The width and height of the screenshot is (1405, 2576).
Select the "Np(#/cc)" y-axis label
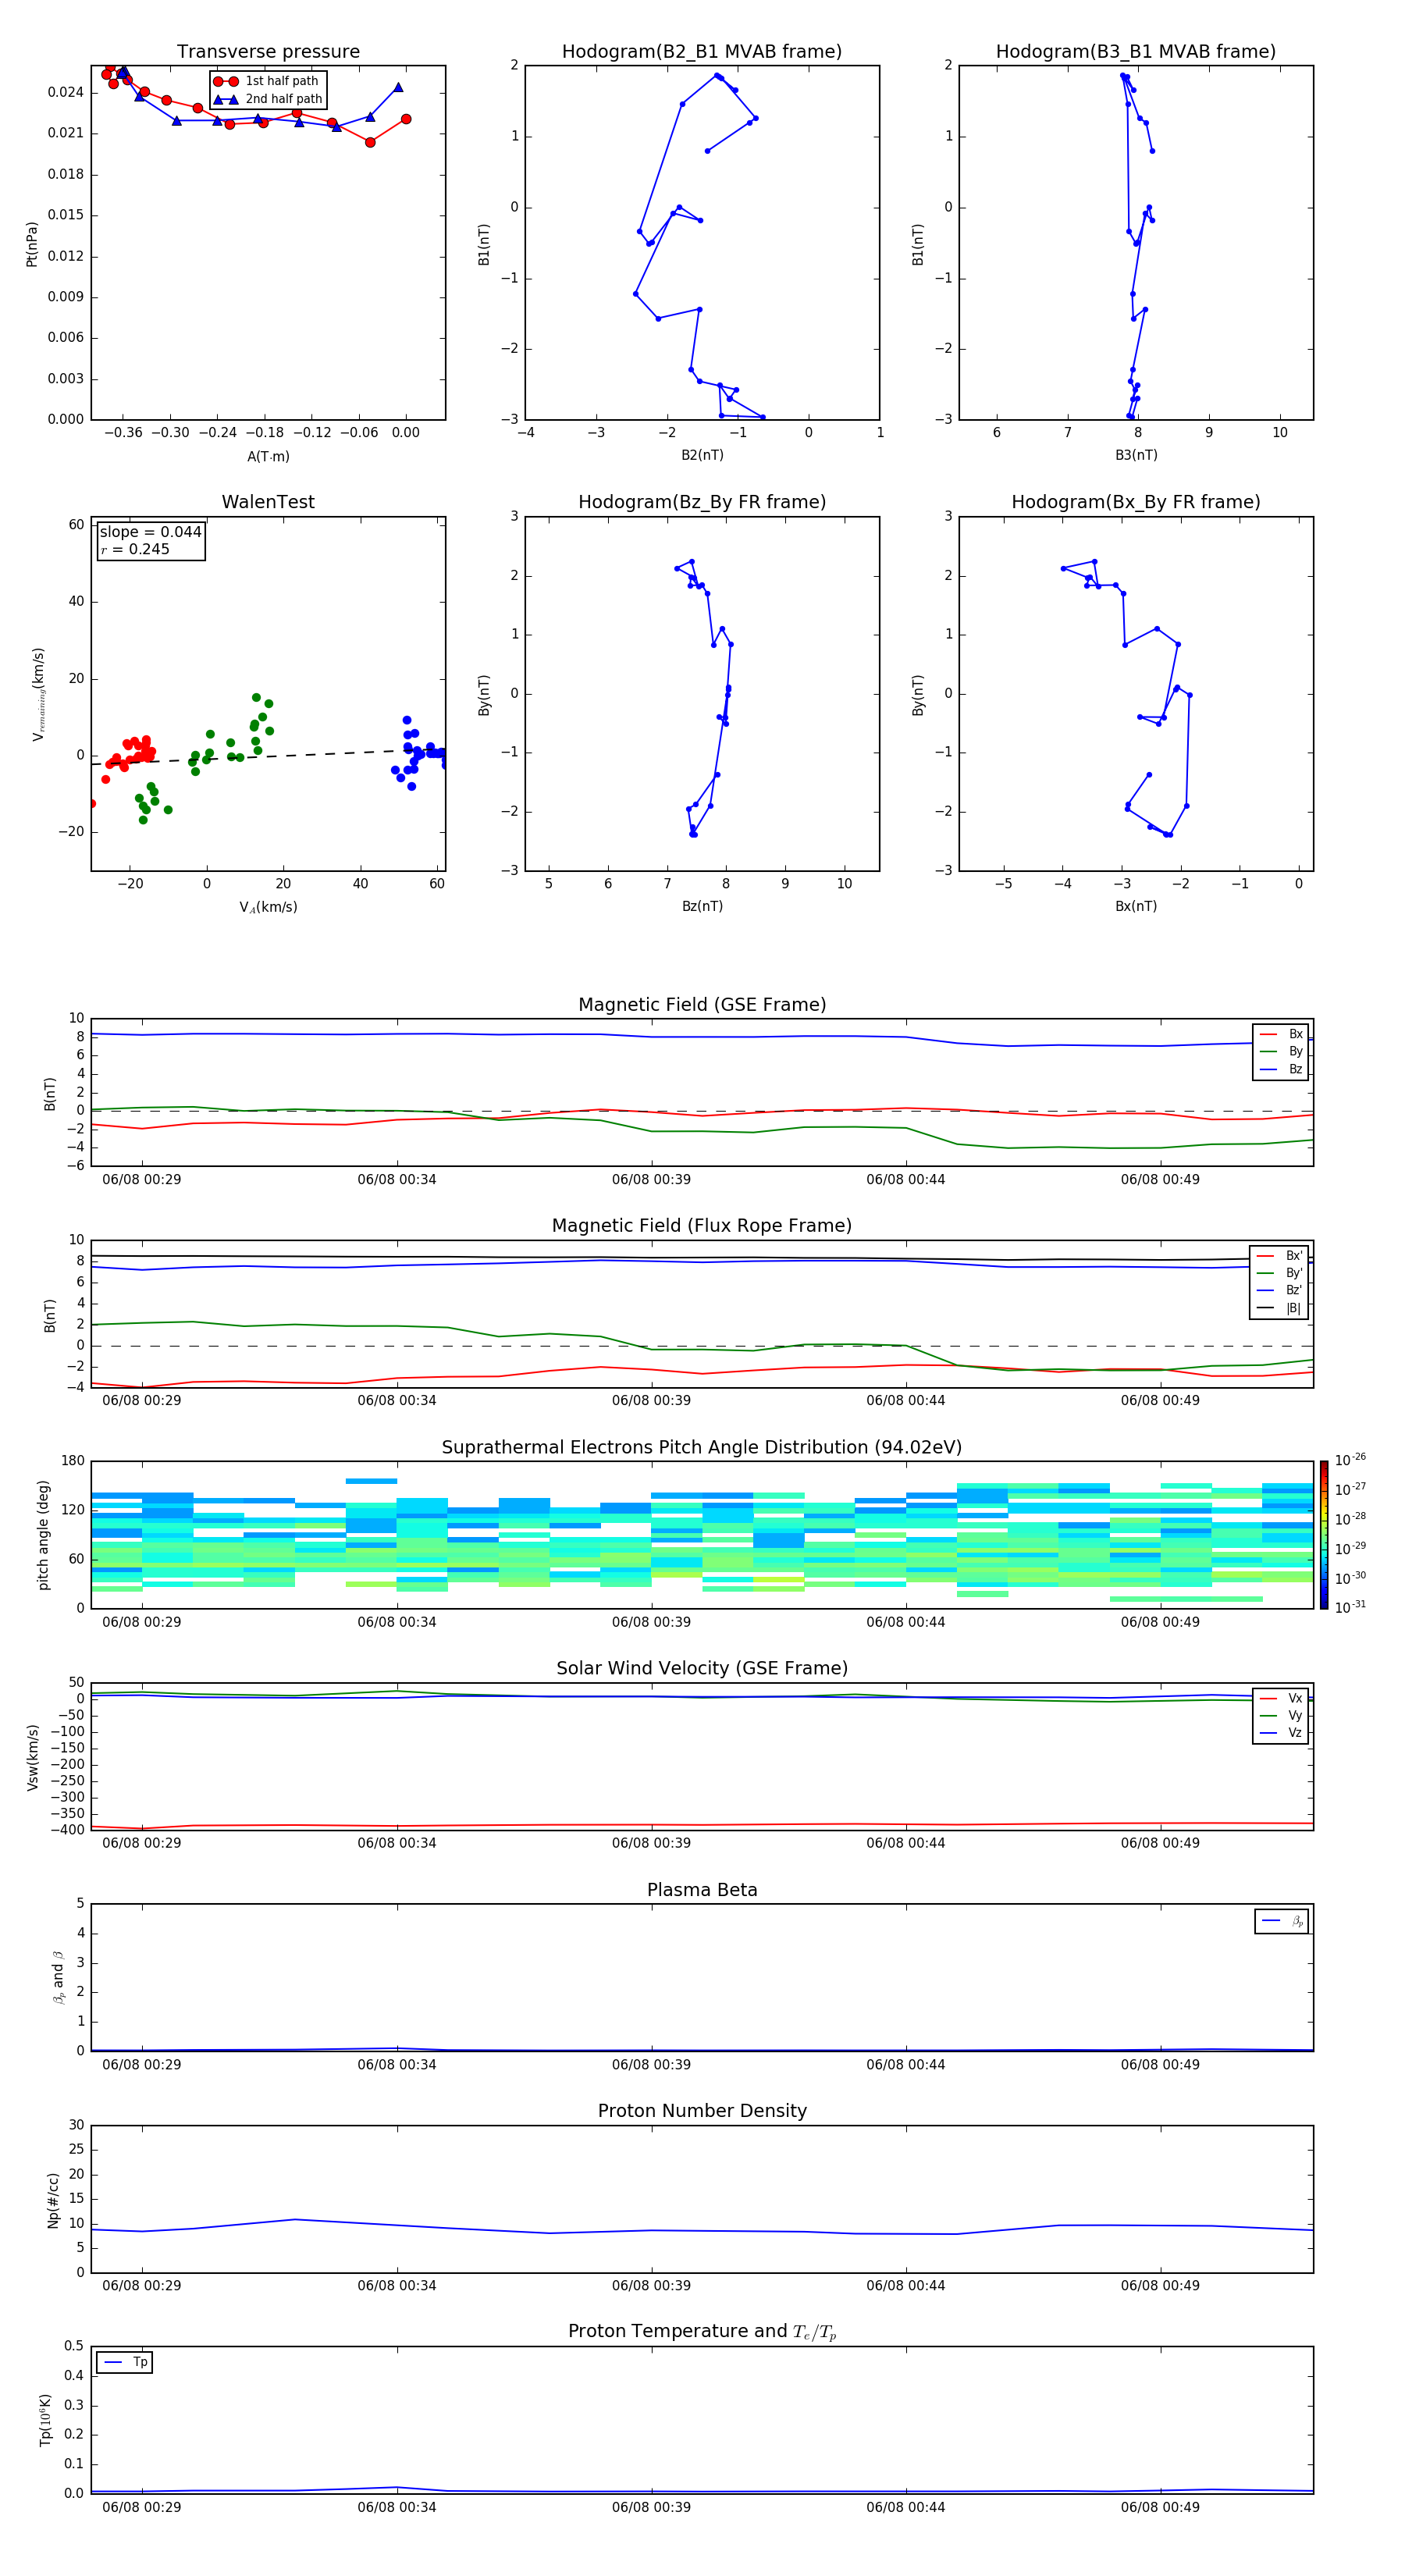[53, 2200]
